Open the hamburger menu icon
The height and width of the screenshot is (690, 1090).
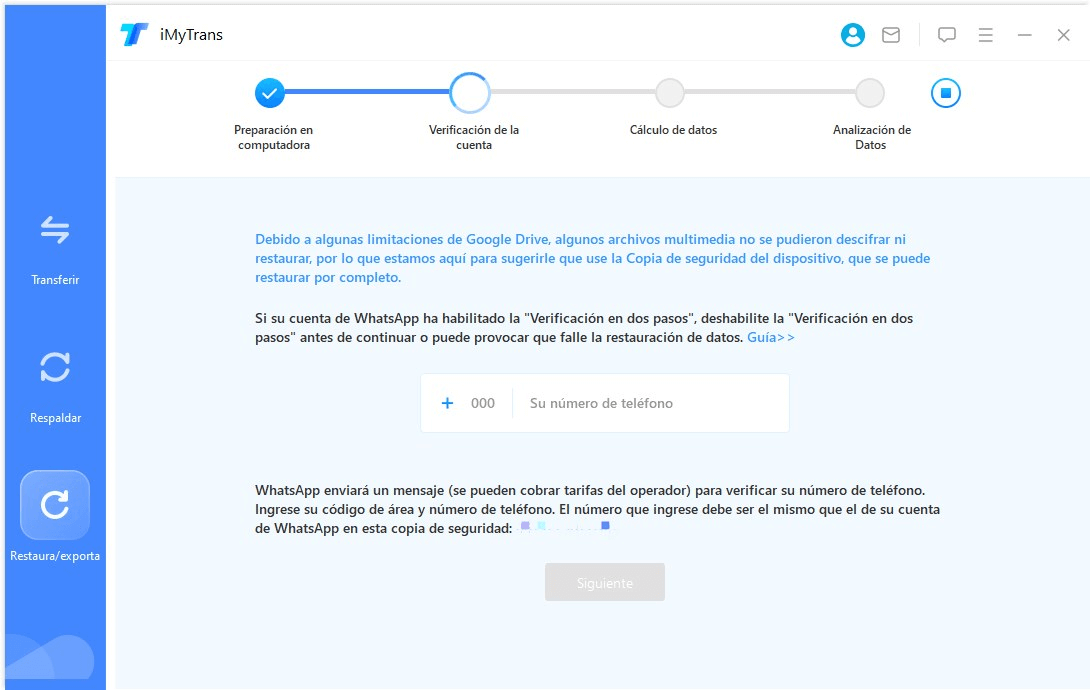tap(985, 35)
